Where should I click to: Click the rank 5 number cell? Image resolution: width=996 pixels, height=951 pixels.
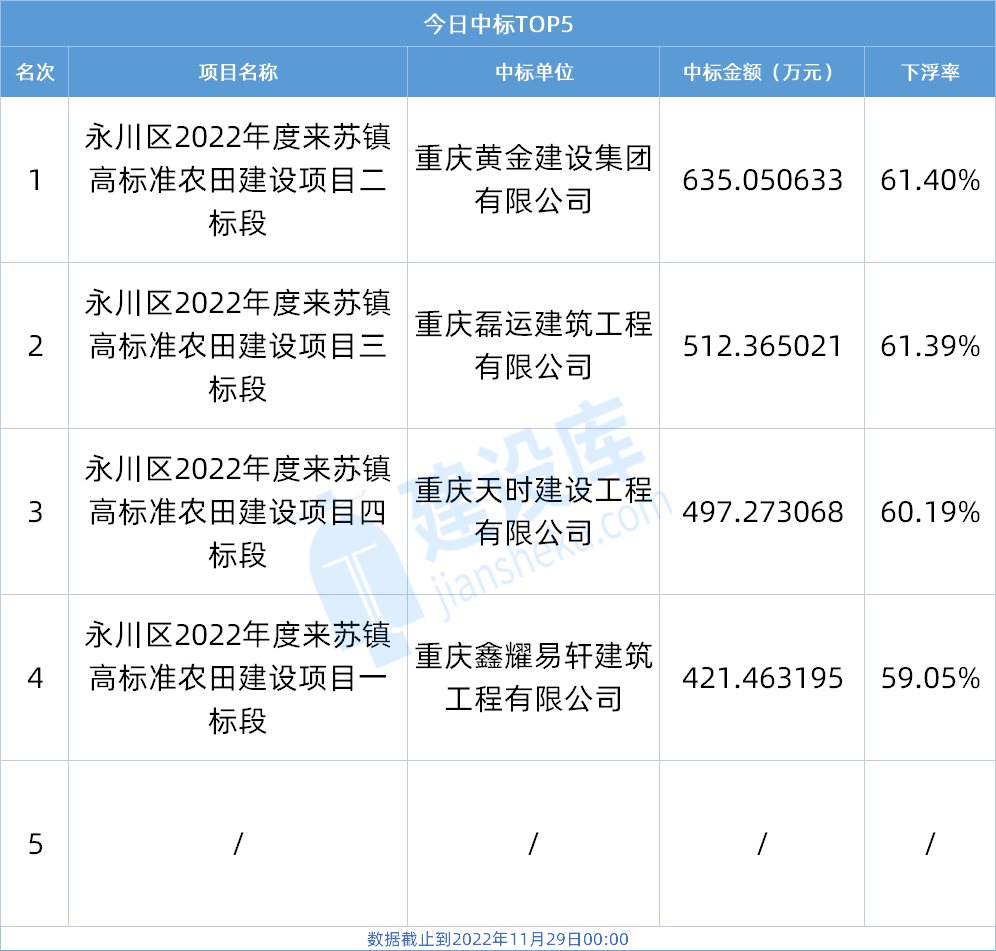coord(36,844)
